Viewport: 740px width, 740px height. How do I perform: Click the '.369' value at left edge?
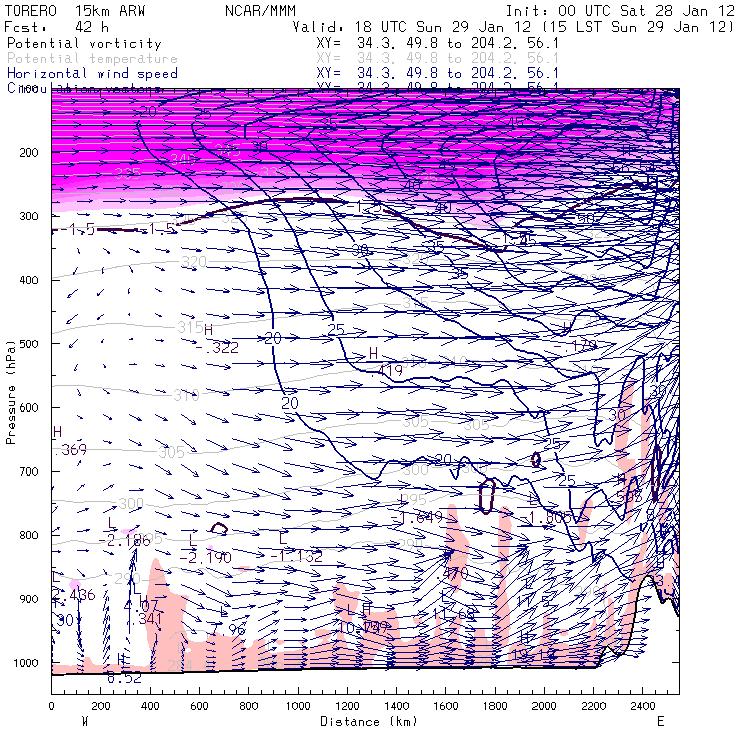click(x=71, y=450)
